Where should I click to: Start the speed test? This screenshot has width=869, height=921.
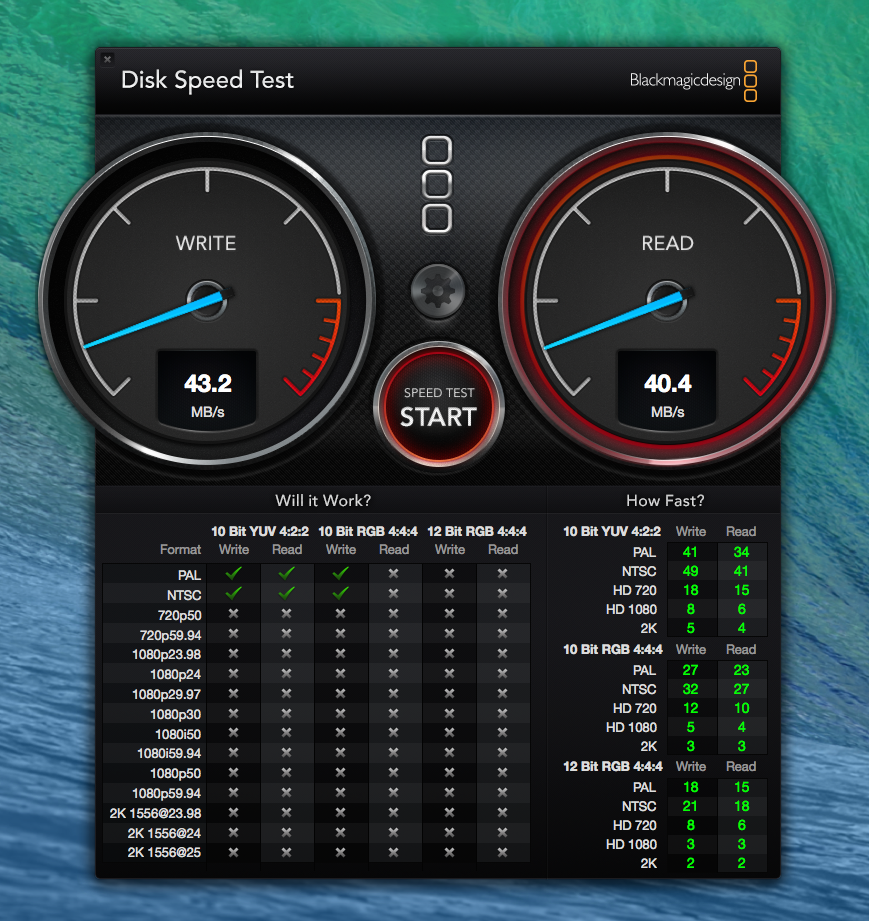pyautogui.click(x=438, y=405)
